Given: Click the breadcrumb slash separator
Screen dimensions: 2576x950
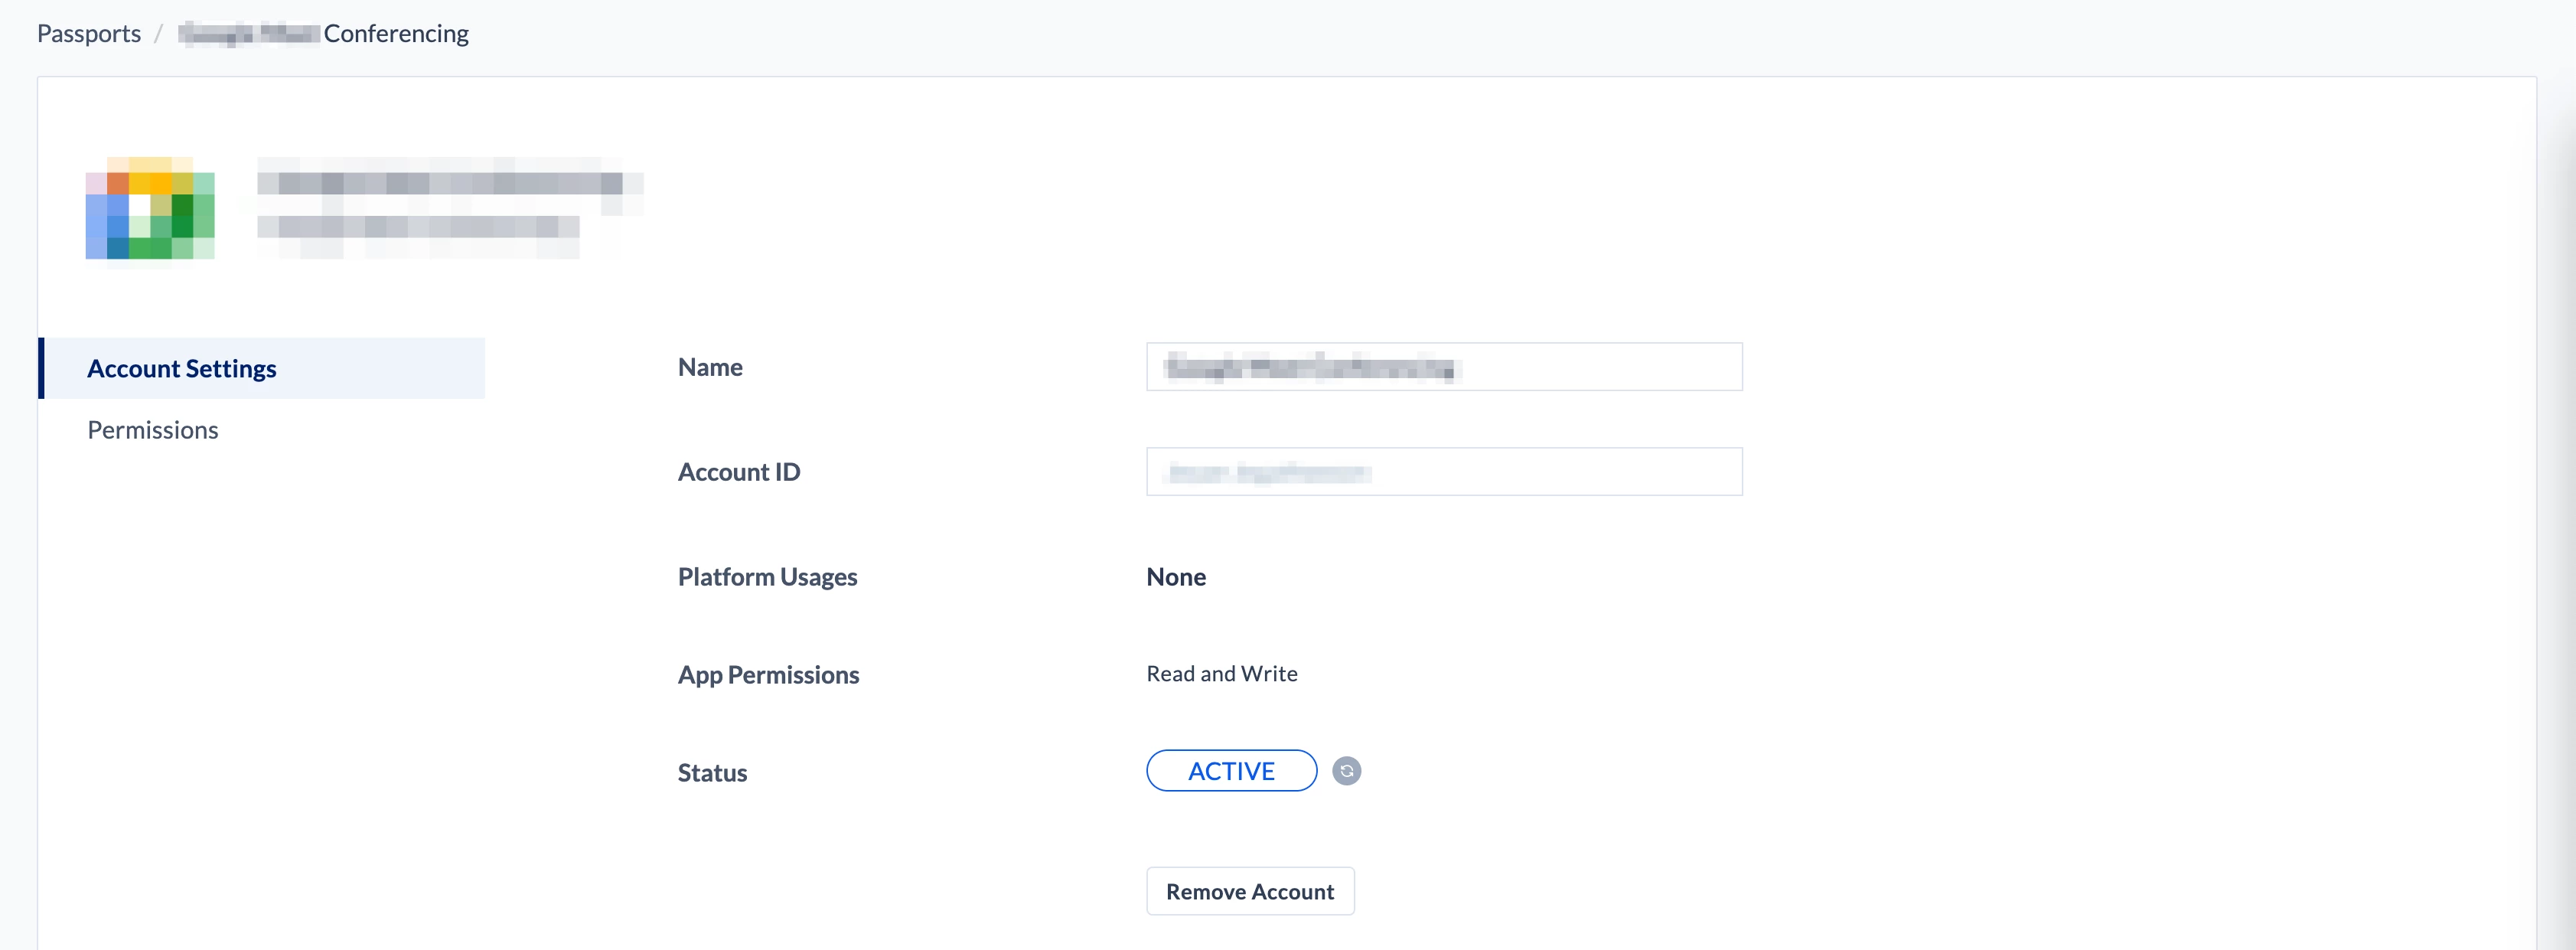Looking at the screenshot, I should point(158,34).
